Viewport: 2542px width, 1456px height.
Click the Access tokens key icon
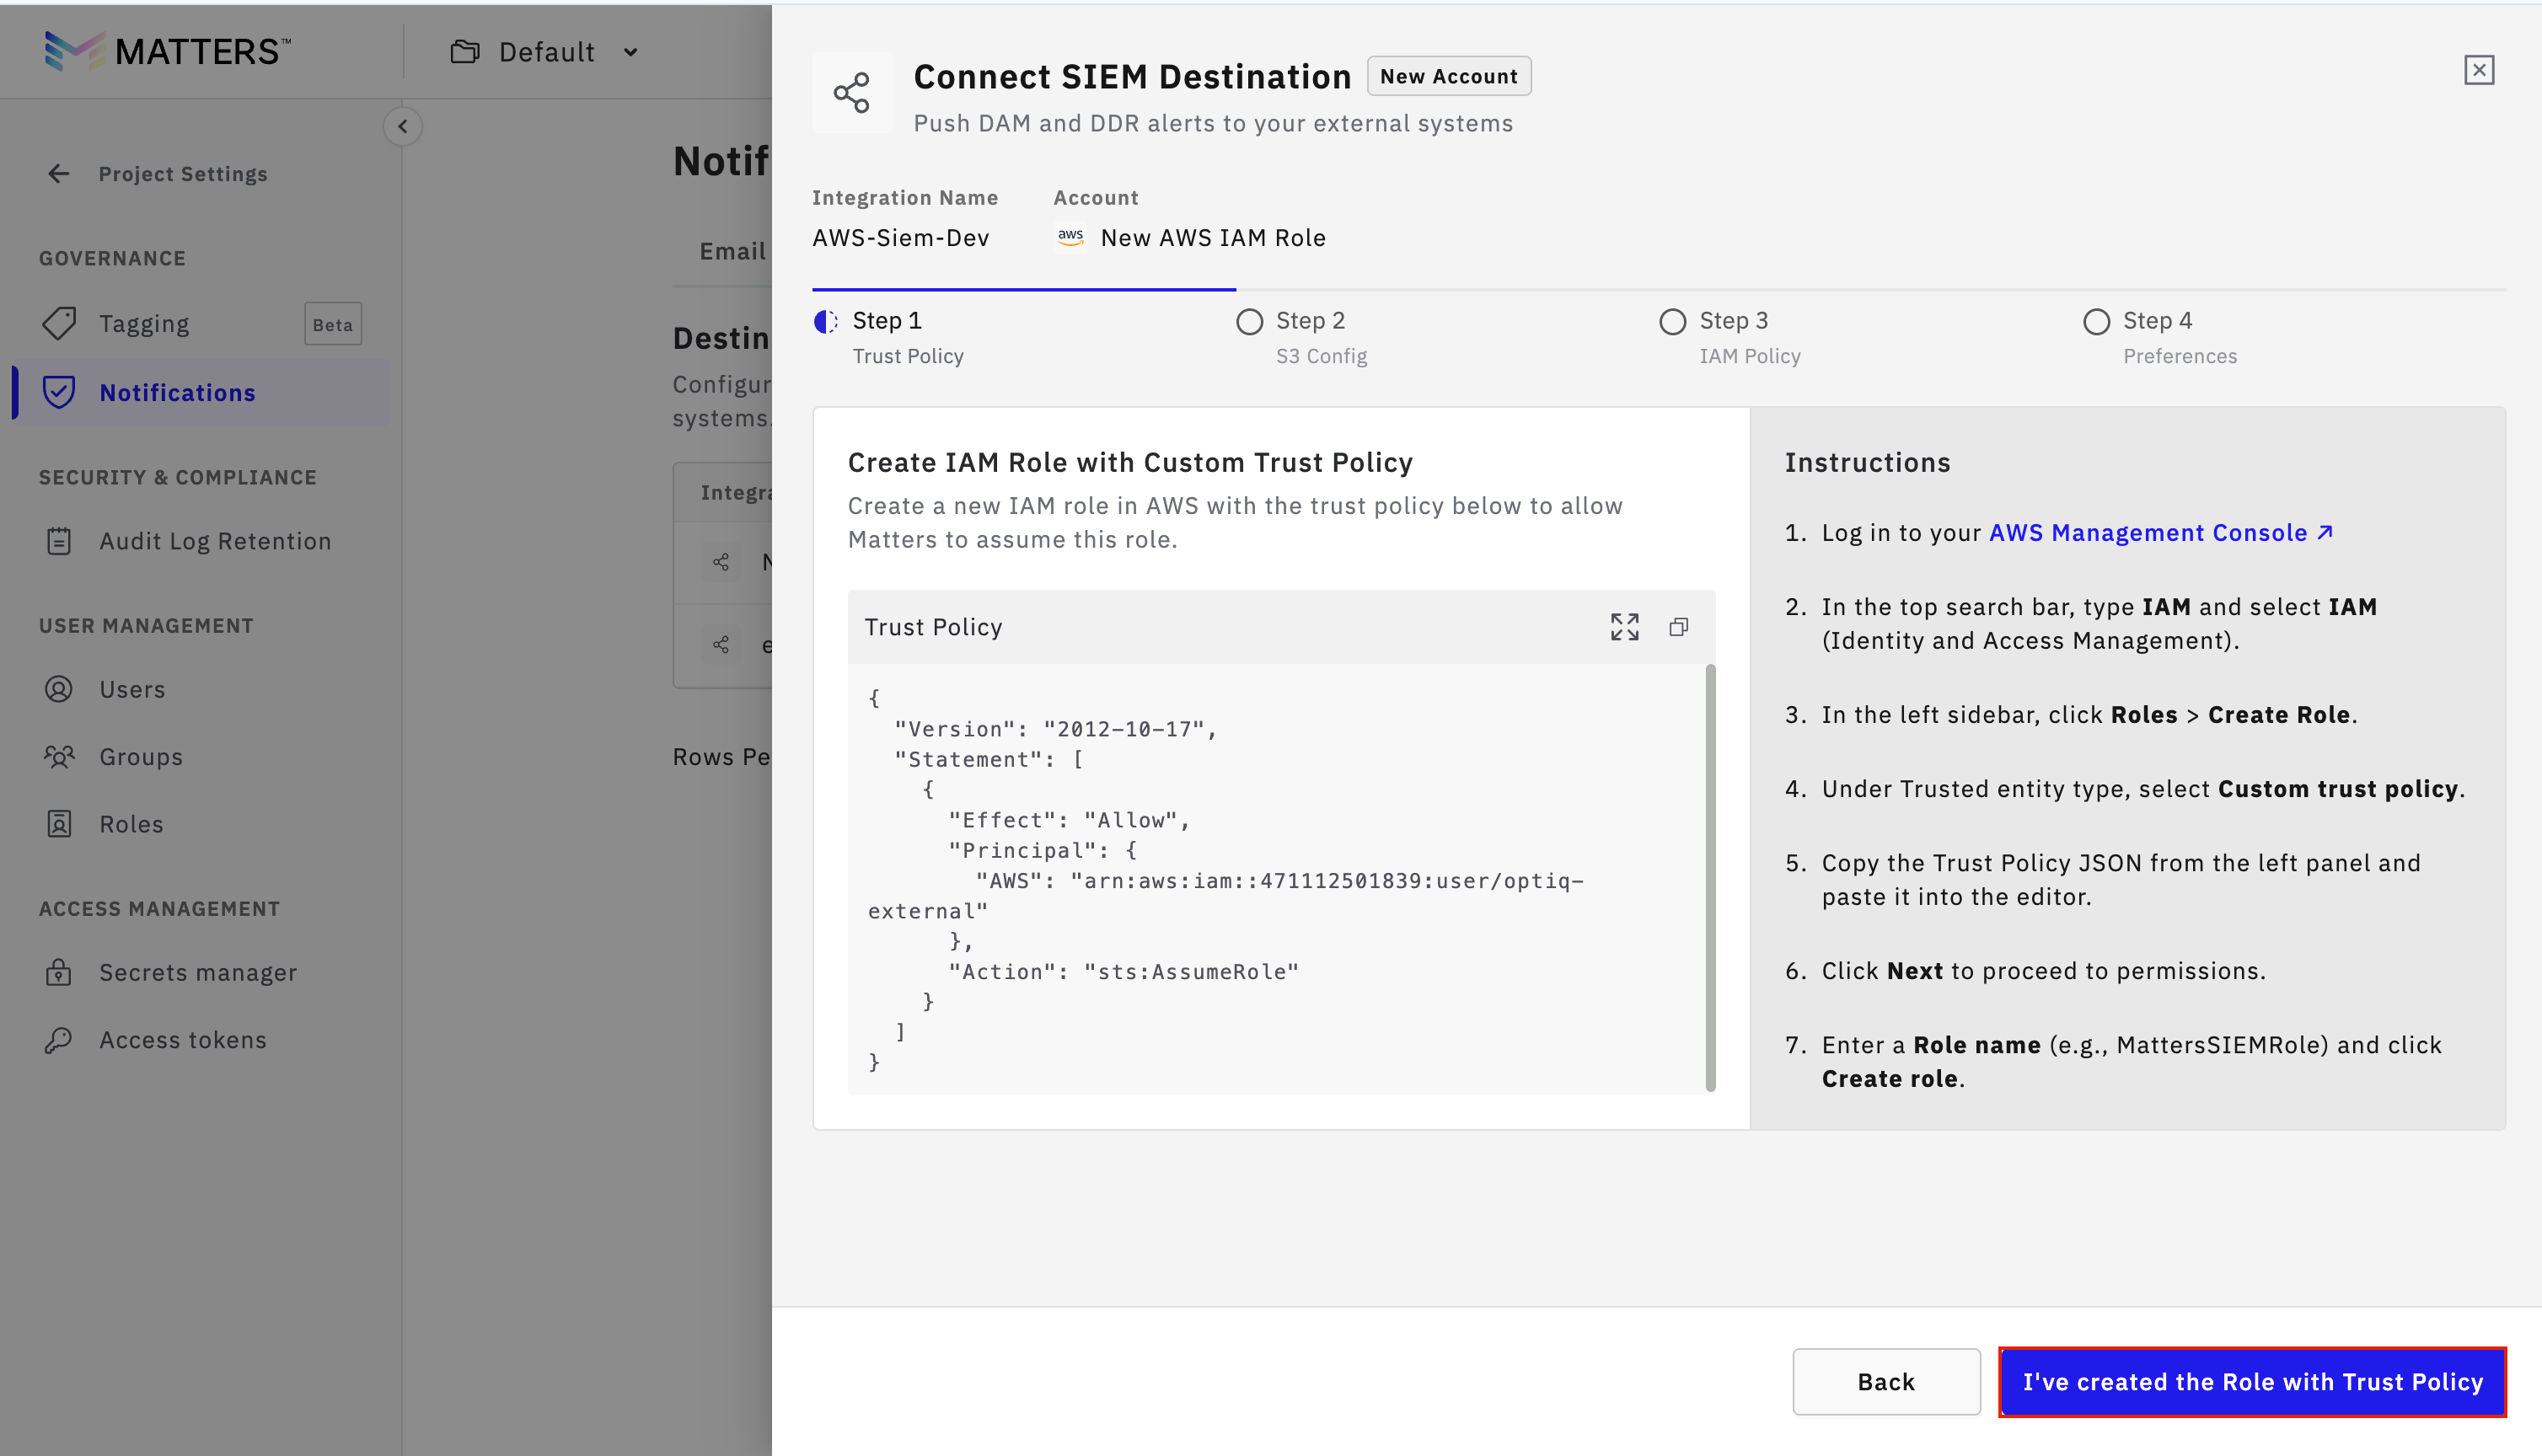59,1040
